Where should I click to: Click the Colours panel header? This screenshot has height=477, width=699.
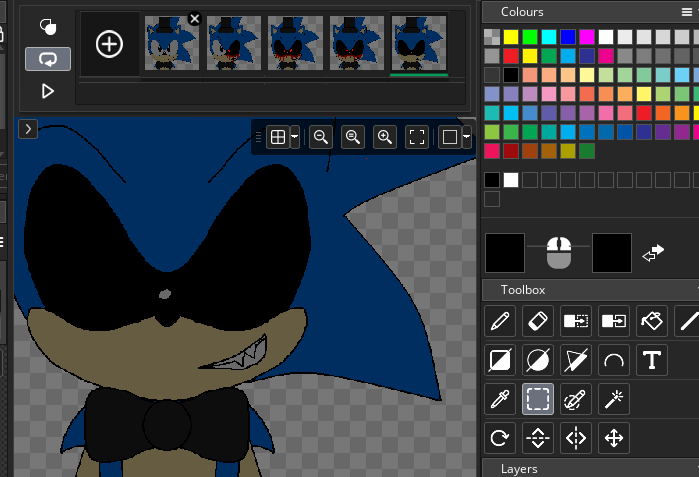590,12
